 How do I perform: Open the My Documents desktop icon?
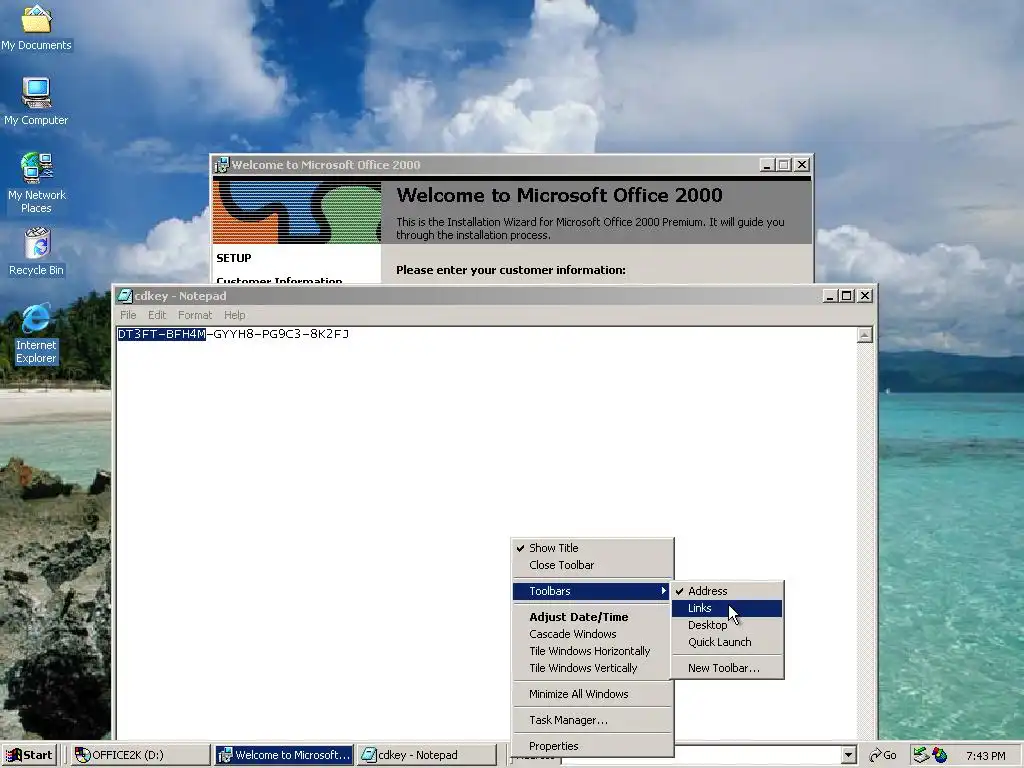[36, 27]
